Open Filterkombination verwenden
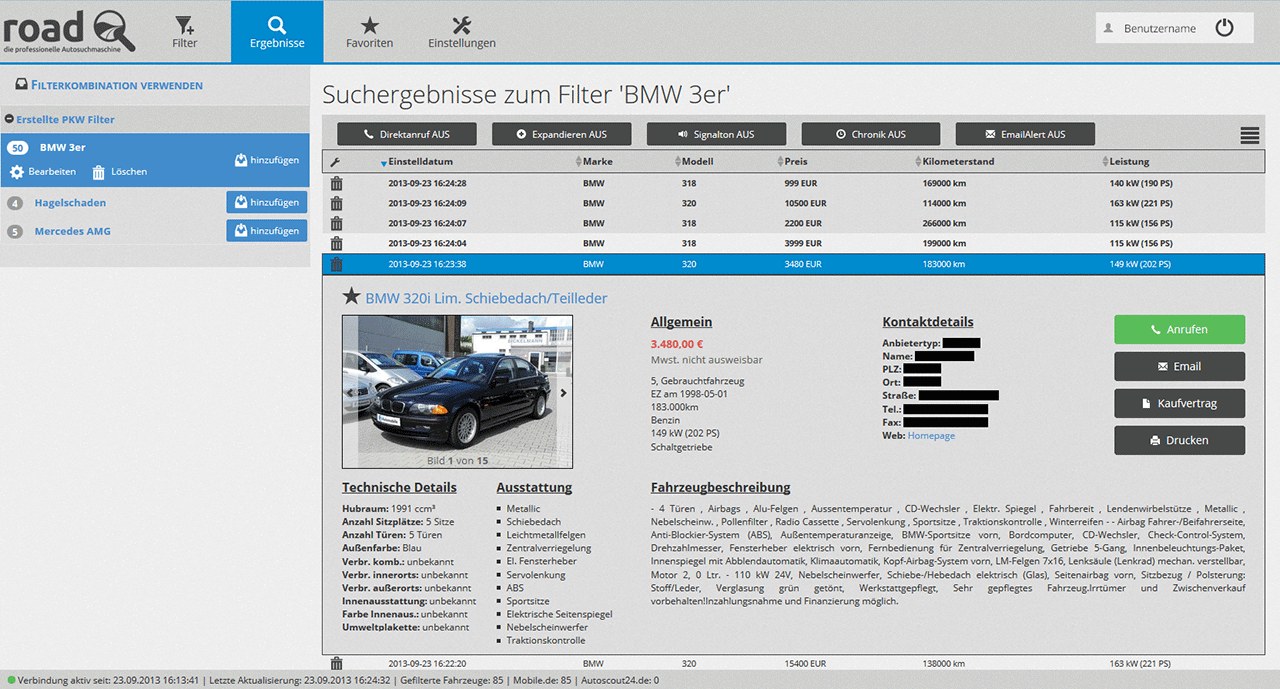Viewport: 1280px width, 689px height. [109, 86]
